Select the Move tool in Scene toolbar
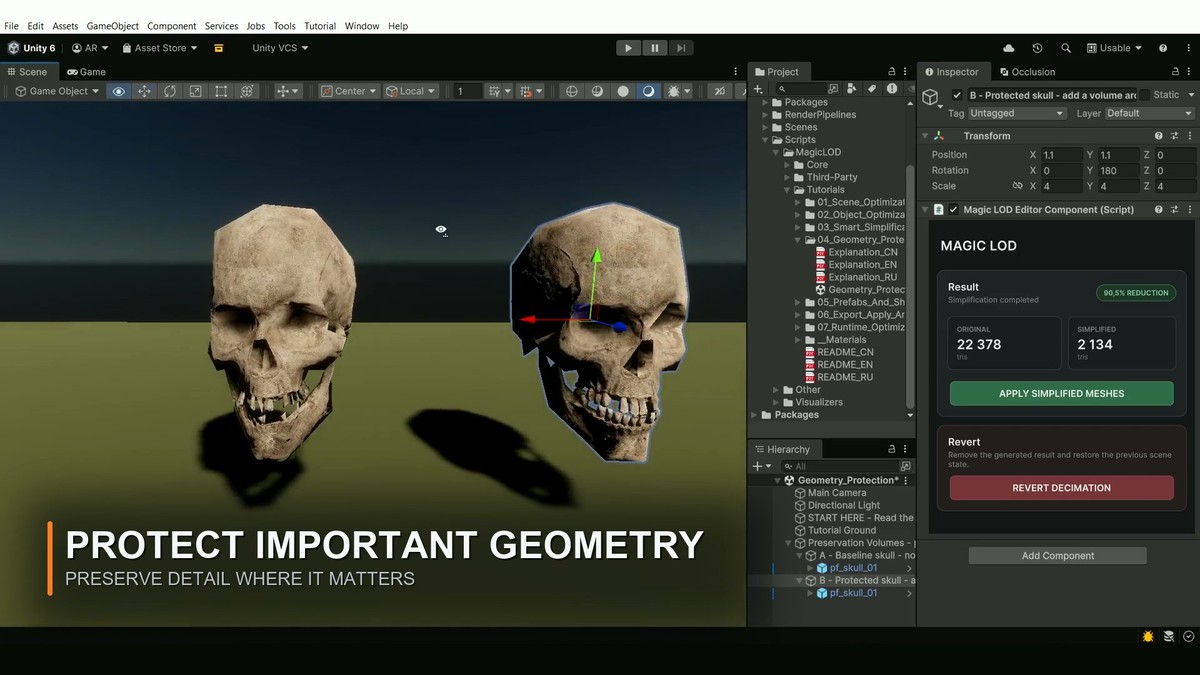This screenshot has height=675, width=1200. pyautogui.click(x=144, y=91)
